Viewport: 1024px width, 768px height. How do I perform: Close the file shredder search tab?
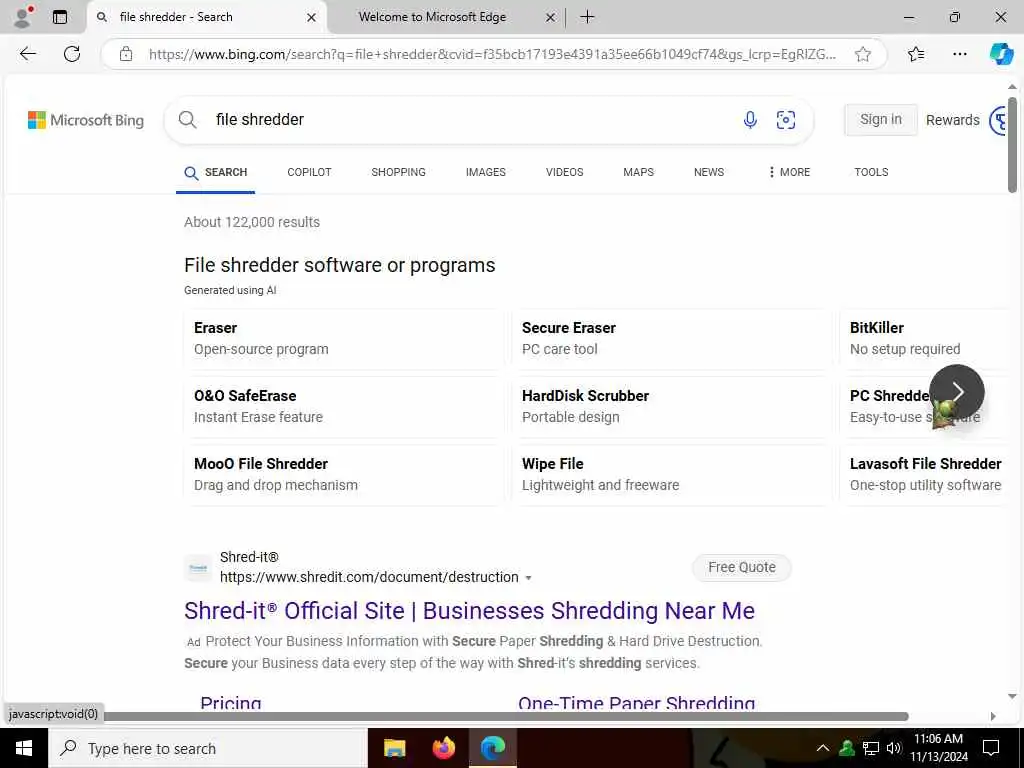pos(312,18)
